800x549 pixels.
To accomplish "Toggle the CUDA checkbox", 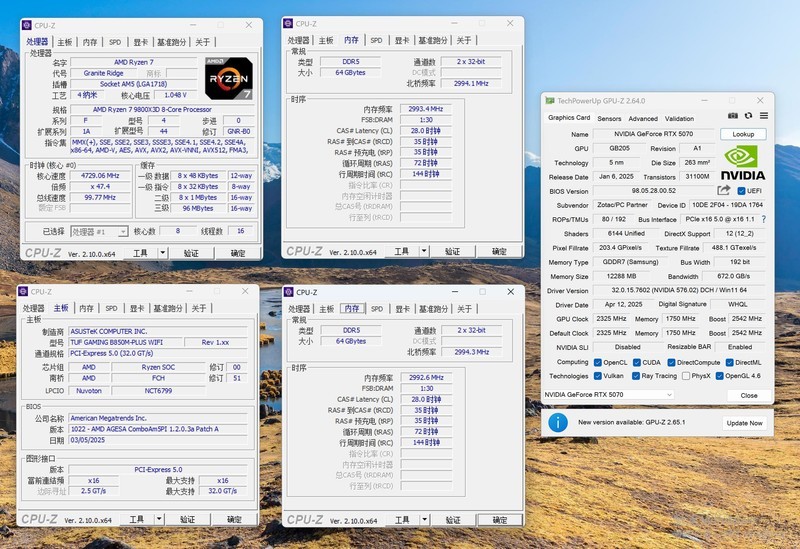I will [637, 362].
